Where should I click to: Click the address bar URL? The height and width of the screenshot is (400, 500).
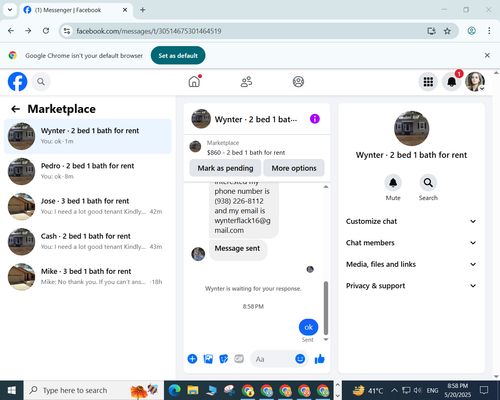click(x=149, y=31)
